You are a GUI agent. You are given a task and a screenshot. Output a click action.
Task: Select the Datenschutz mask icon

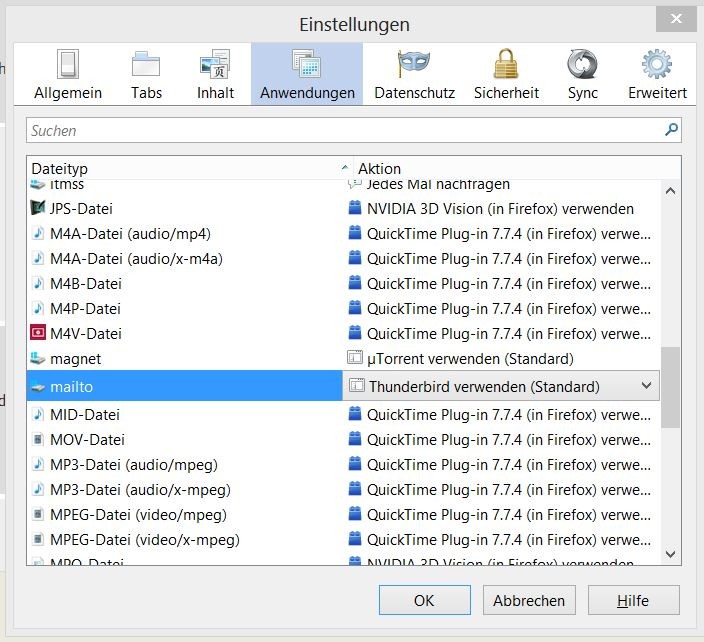point(414,66)
